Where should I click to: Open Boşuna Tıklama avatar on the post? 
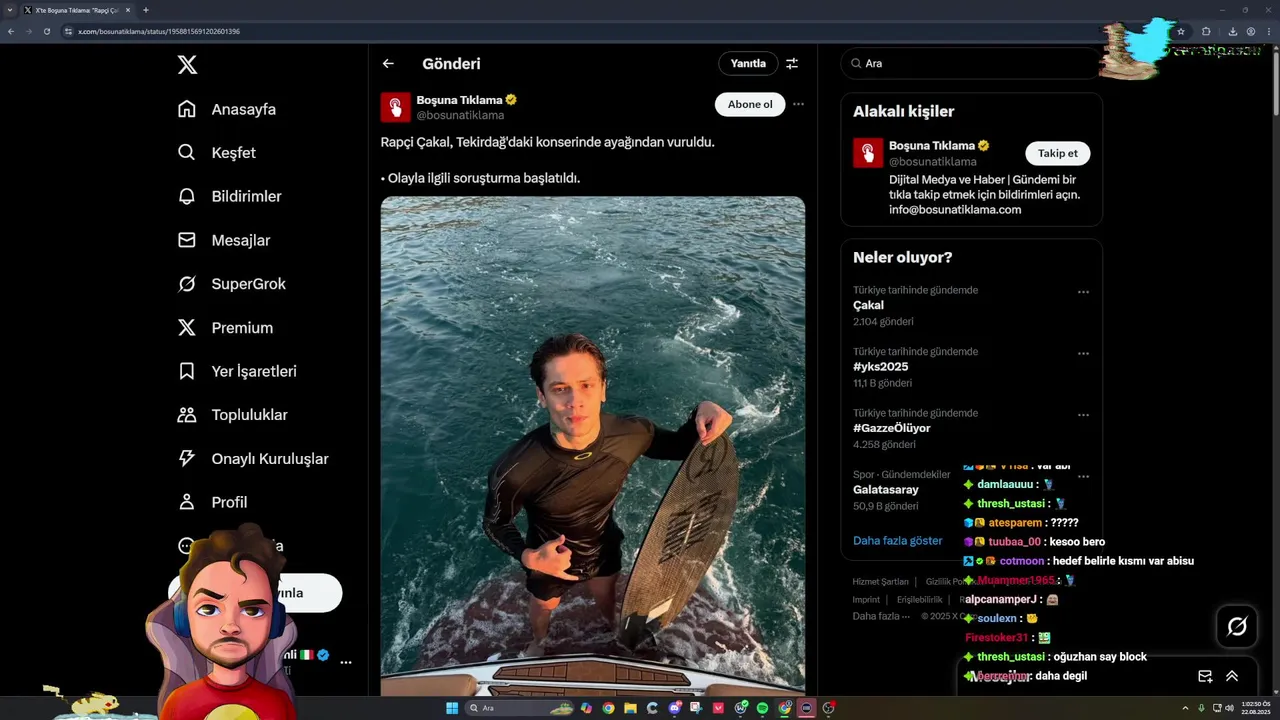396,107
